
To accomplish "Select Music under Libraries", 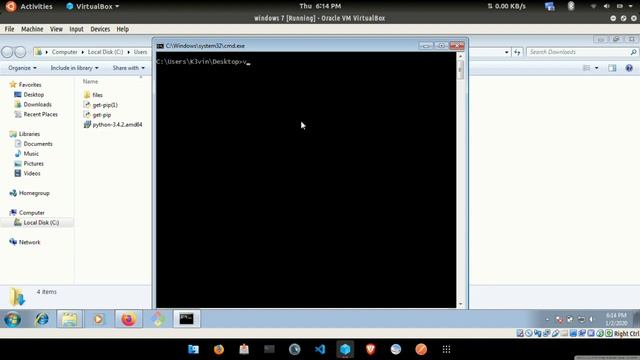I will (31, 154).
